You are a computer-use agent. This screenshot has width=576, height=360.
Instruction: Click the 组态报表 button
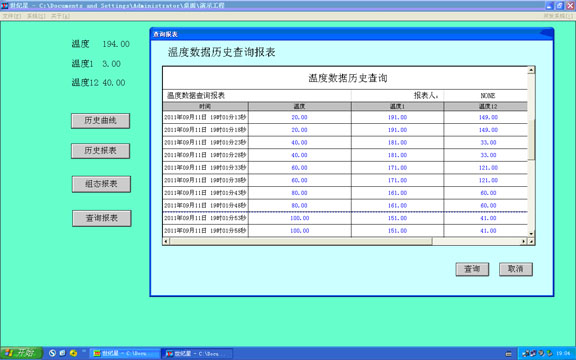pyautogui.click(x=101, y=184)
